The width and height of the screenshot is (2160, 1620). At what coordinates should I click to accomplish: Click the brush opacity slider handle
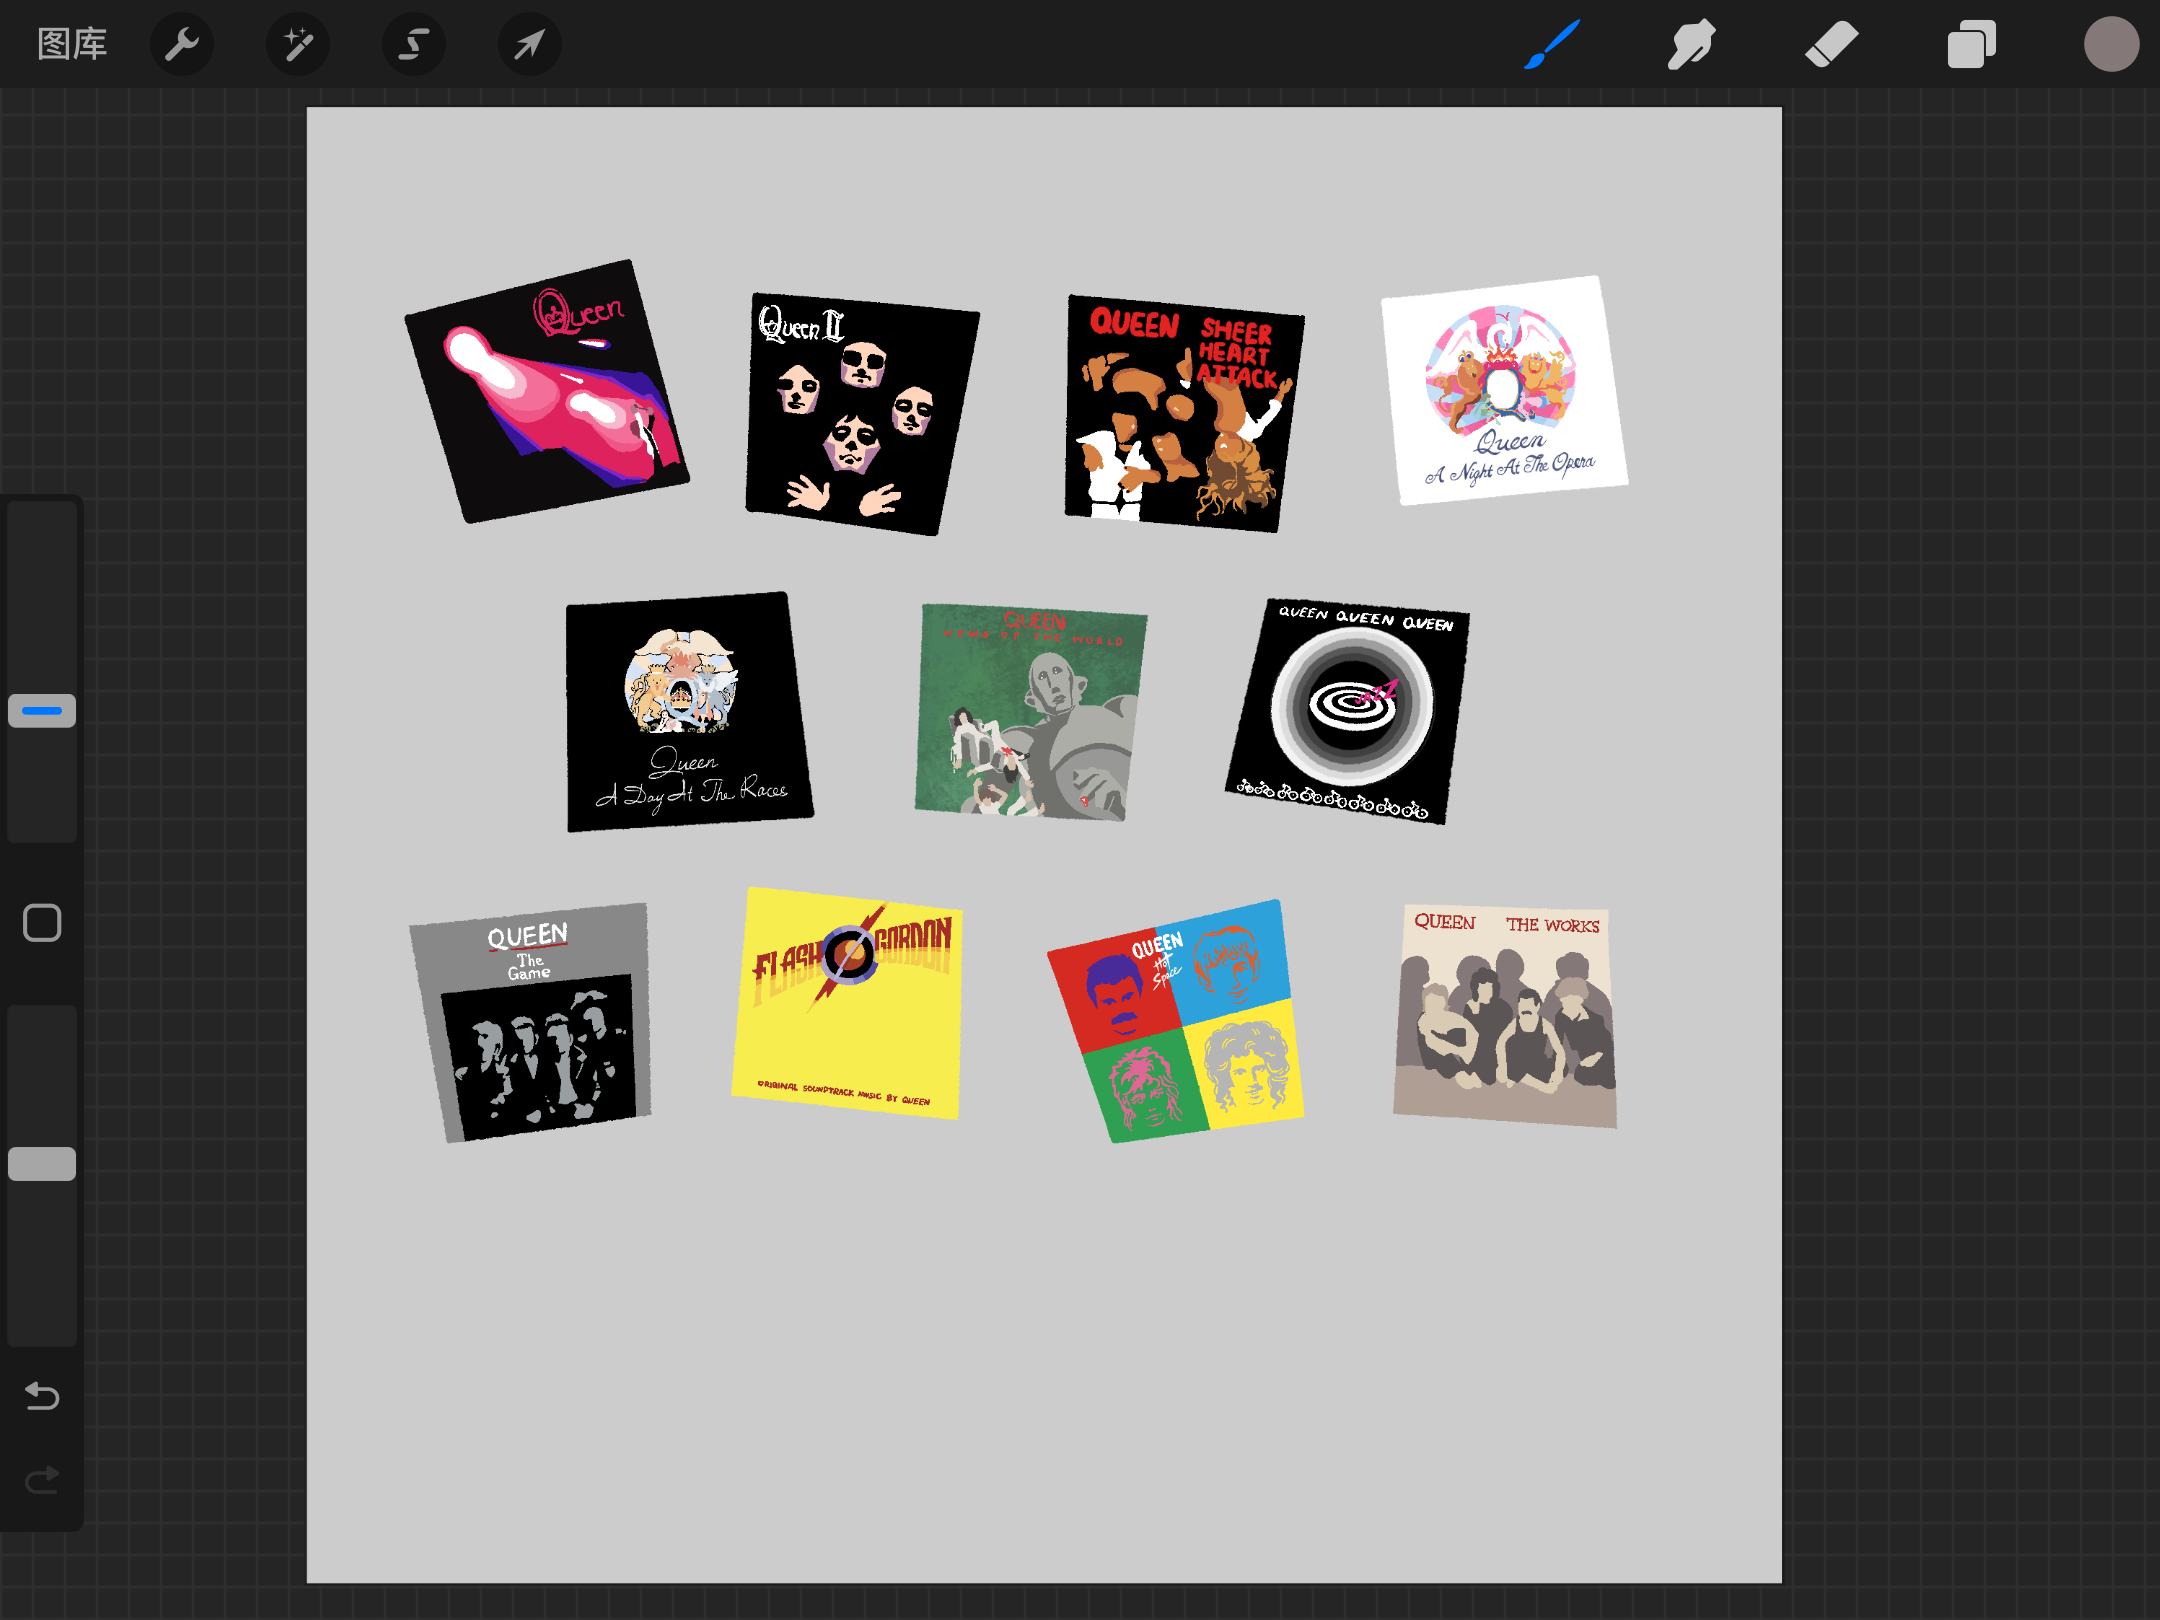[x=42, y=1164]
